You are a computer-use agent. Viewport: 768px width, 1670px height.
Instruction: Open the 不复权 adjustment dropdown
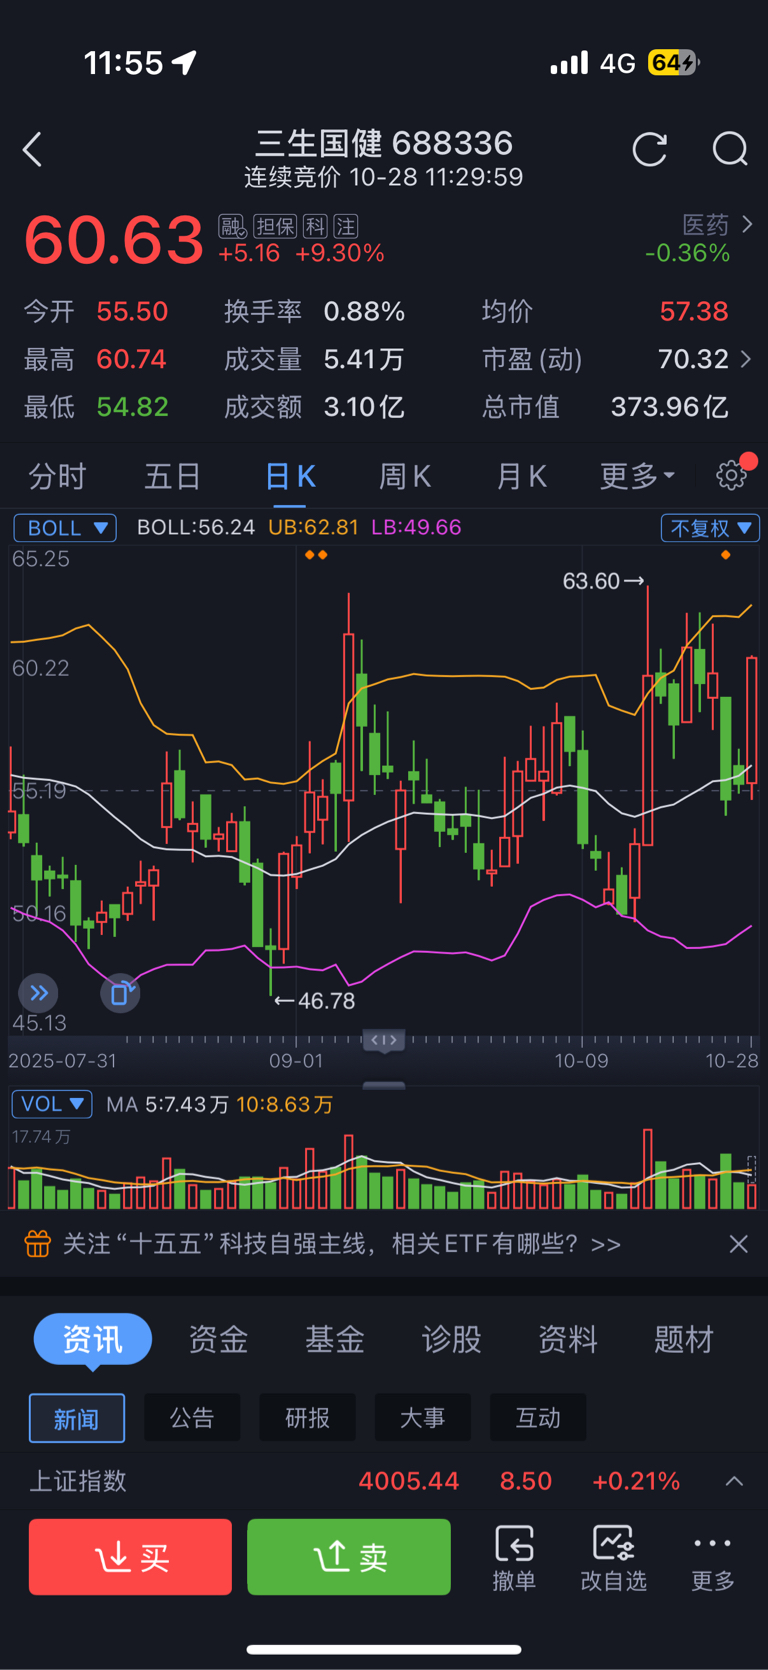(710, 528)
